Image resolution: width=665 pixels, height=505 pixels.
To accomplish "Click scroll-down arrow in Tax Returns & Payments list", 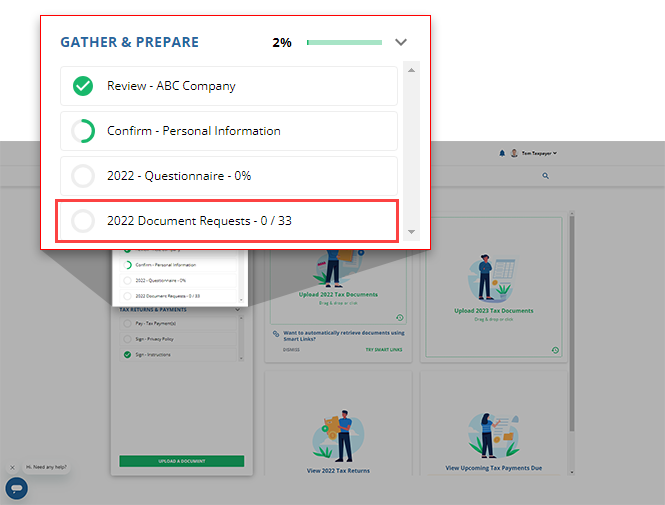I will tap(241, 359).
